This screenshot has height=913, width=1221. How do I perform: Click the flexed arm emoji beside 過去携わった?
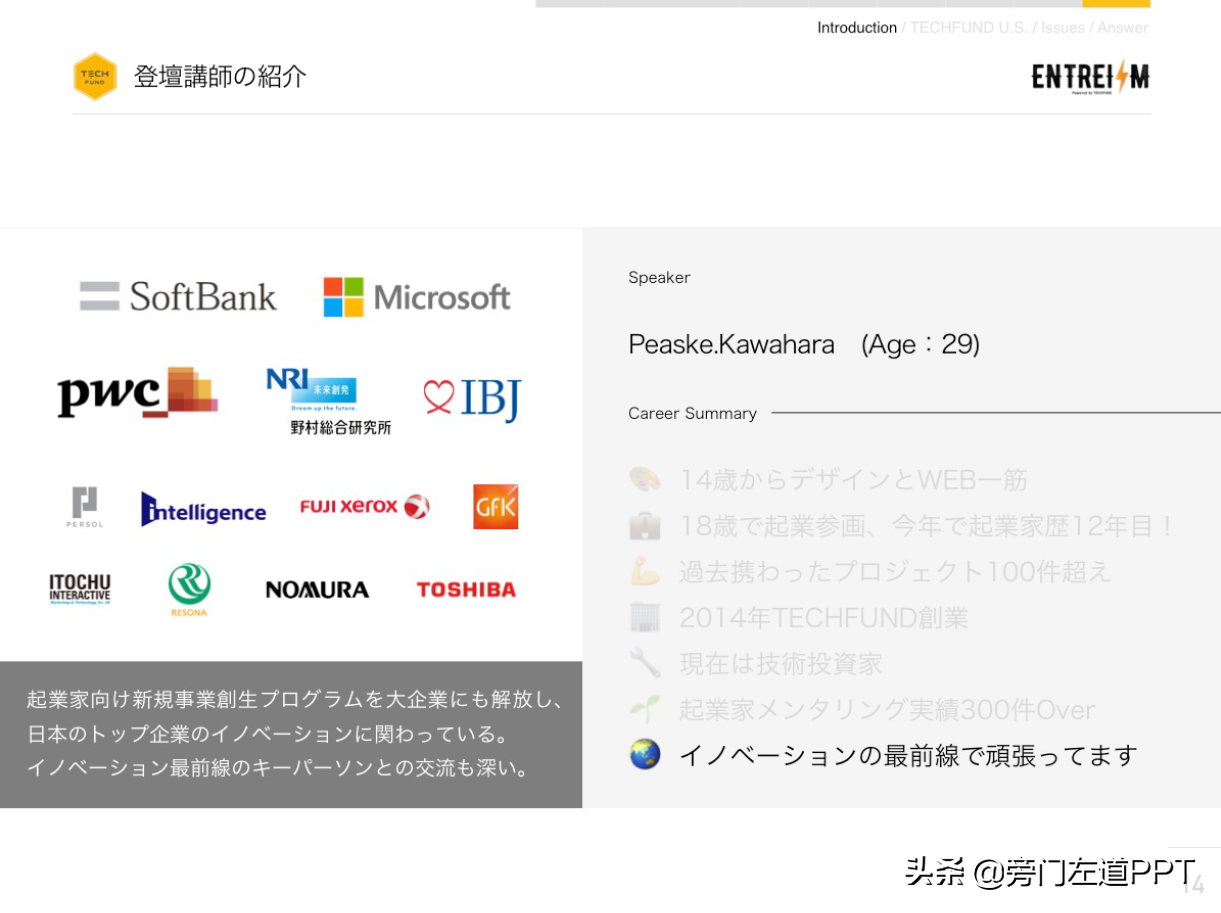point(645,572)
